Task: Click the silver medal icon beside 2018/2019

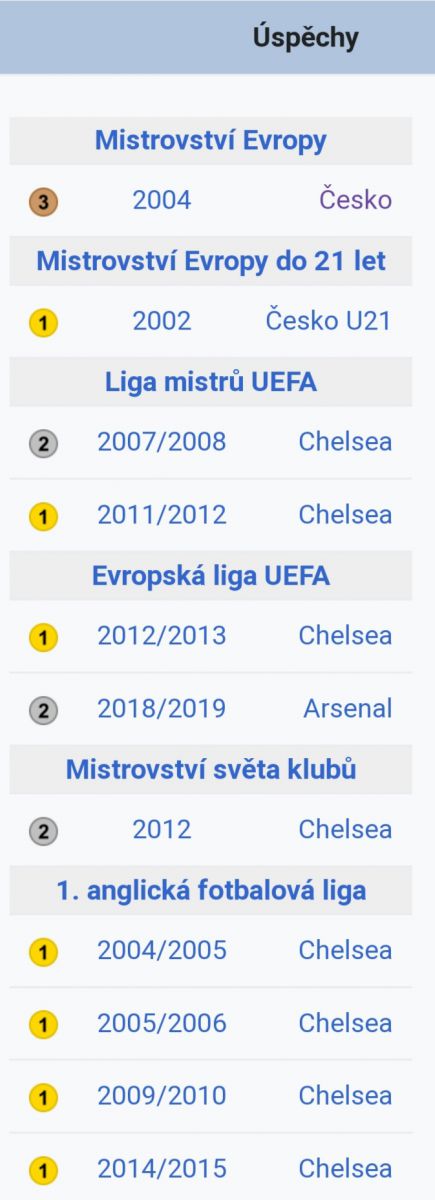Action: (x=43, y=710)
